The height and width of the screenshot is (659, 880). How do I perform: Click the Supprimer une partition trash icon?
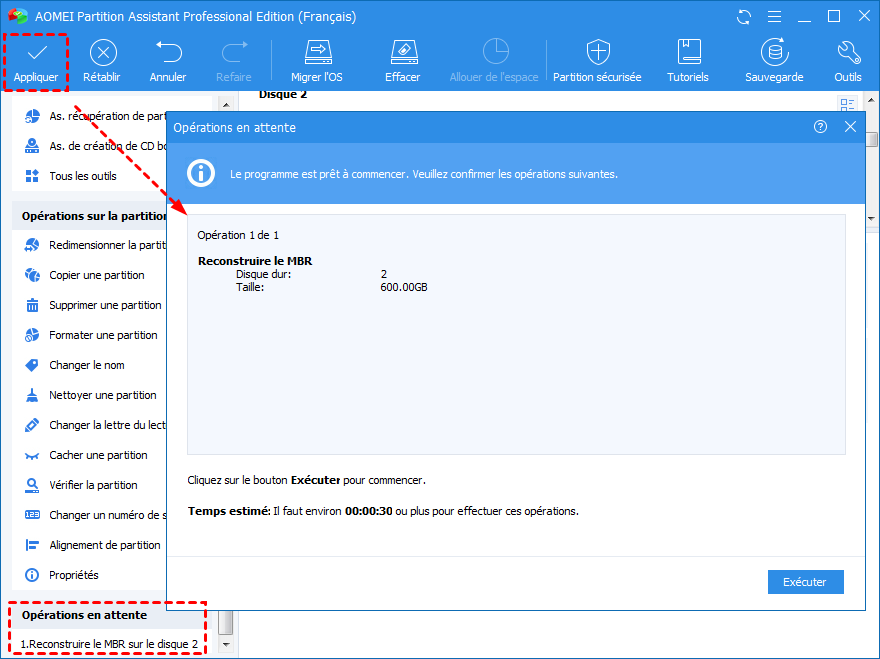click(33, 305)
